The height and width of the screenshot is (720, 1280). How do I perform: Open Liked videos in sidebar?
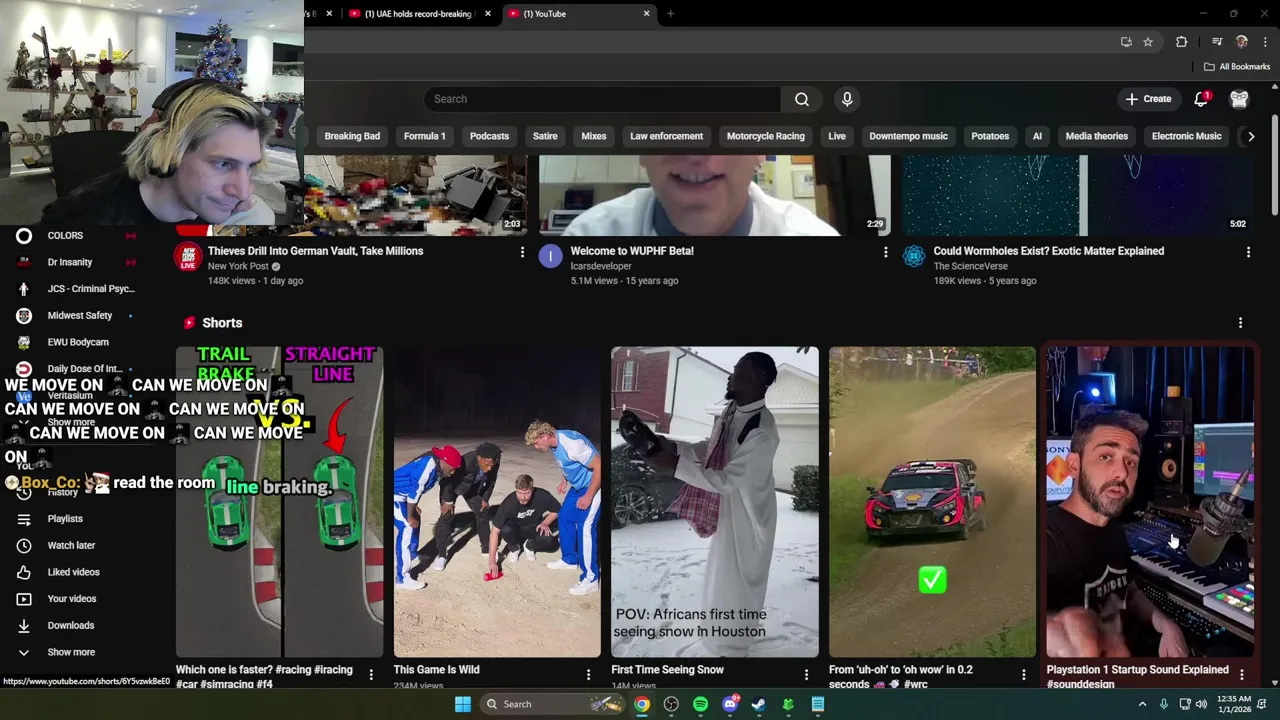(73, 572)
